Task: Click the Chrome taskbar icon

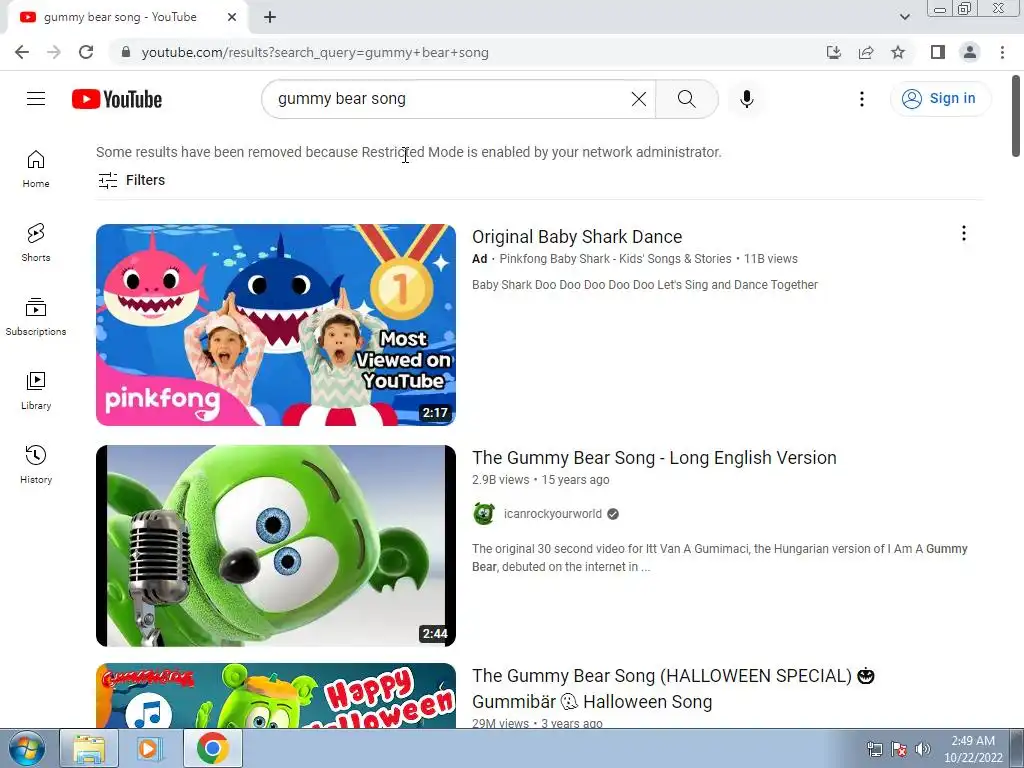Action: [213, 748]
